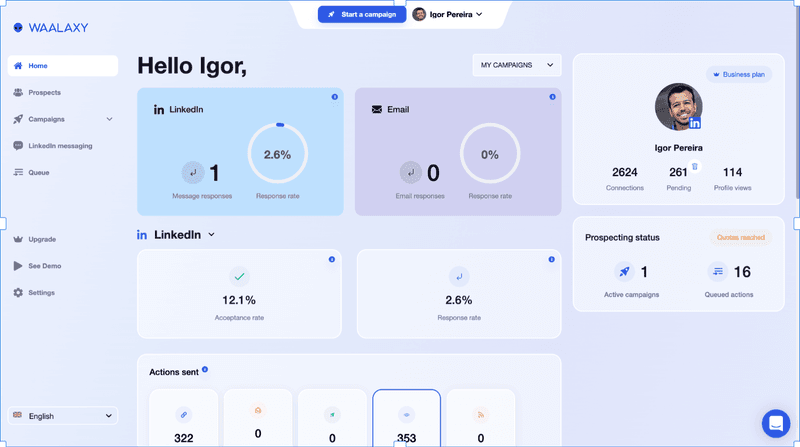Click the page scrollbar on right edge
800x447 pixels.
point(797,102)
